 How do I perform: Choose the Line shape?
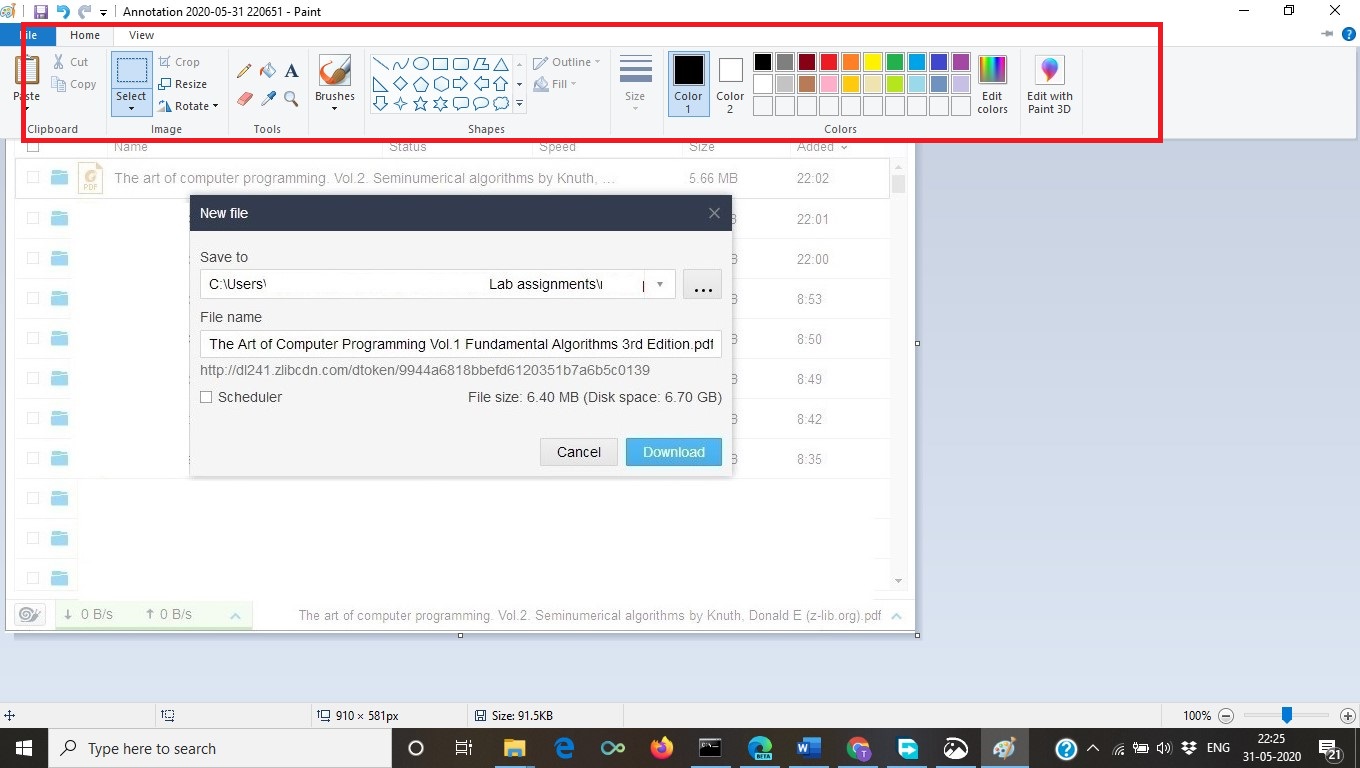380,64
